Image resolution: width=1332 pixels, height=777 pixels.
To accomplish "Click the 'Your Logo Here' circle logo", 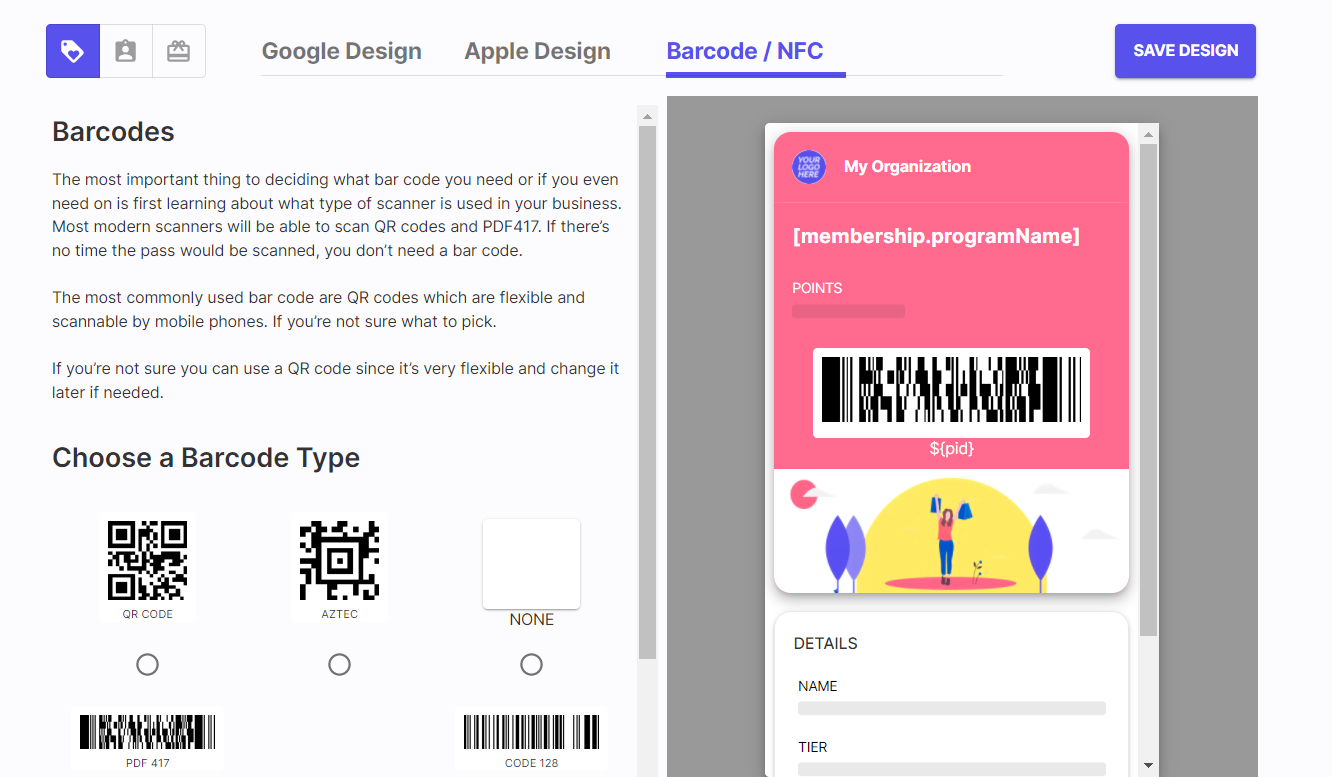I will (x=808, y=167).
